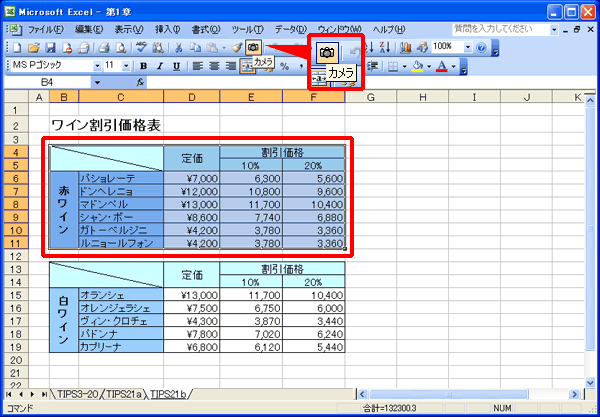Screen dimensions: 600x417
Task: Open the help question box dropdown arrow
Action: coord(554,29)
